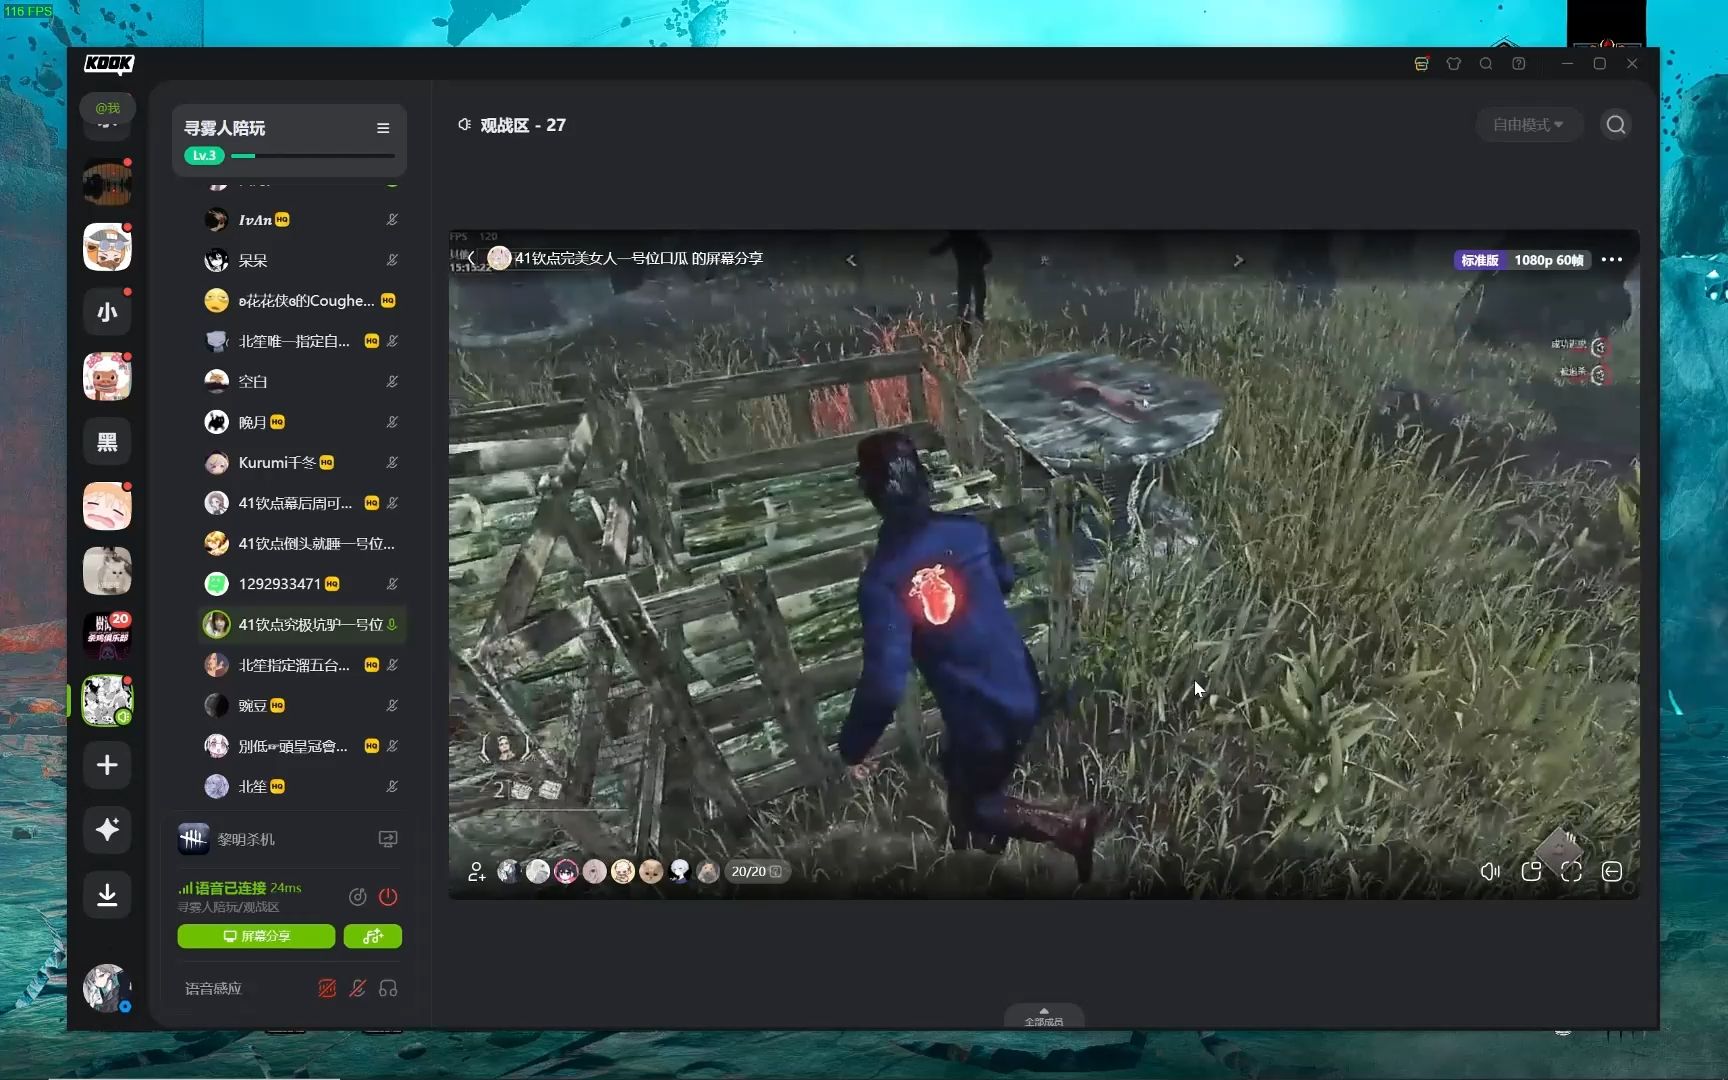Open the 语音感应 voice input mode selector
1728x1080 pixels.
tap(213, 989)
